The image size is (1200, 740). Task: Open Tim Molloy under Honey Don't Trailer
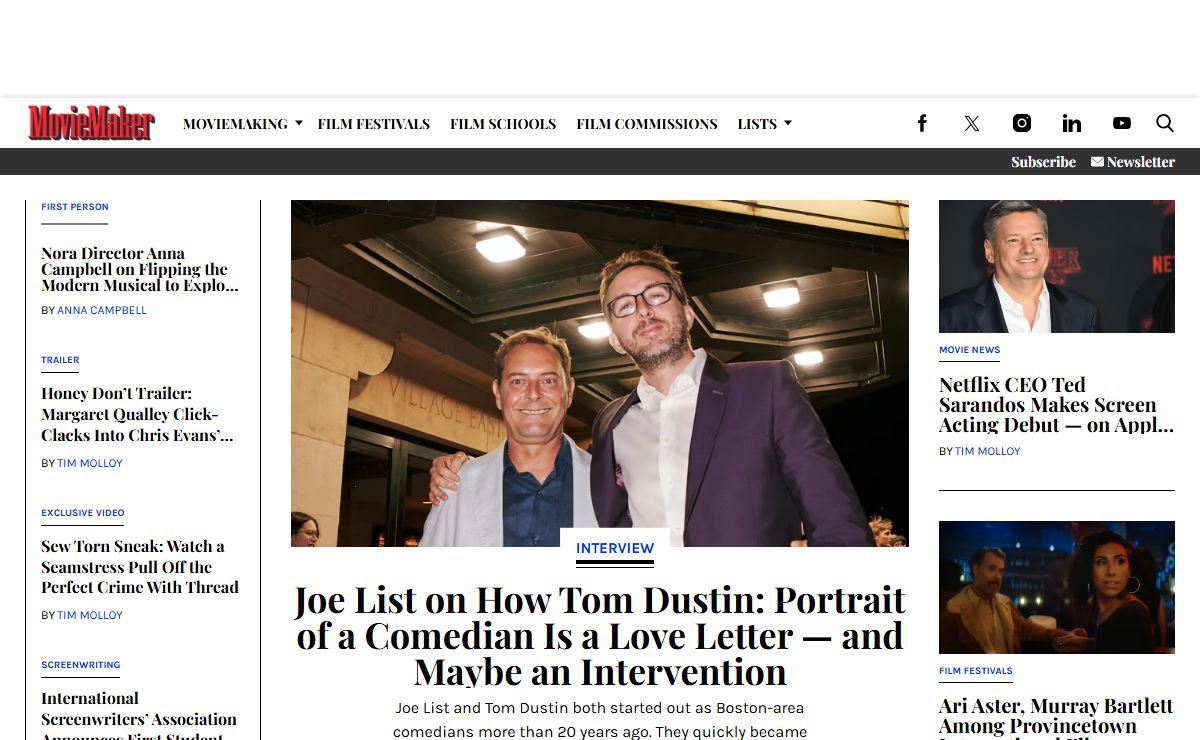click(90, 463)
